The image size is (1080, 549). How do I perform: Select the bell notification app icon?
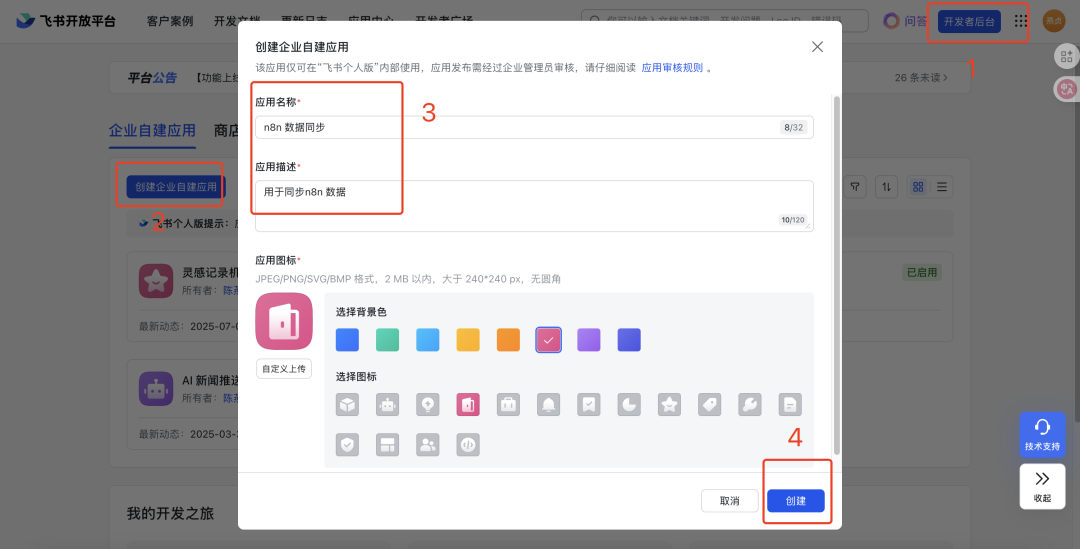[549, 404]
